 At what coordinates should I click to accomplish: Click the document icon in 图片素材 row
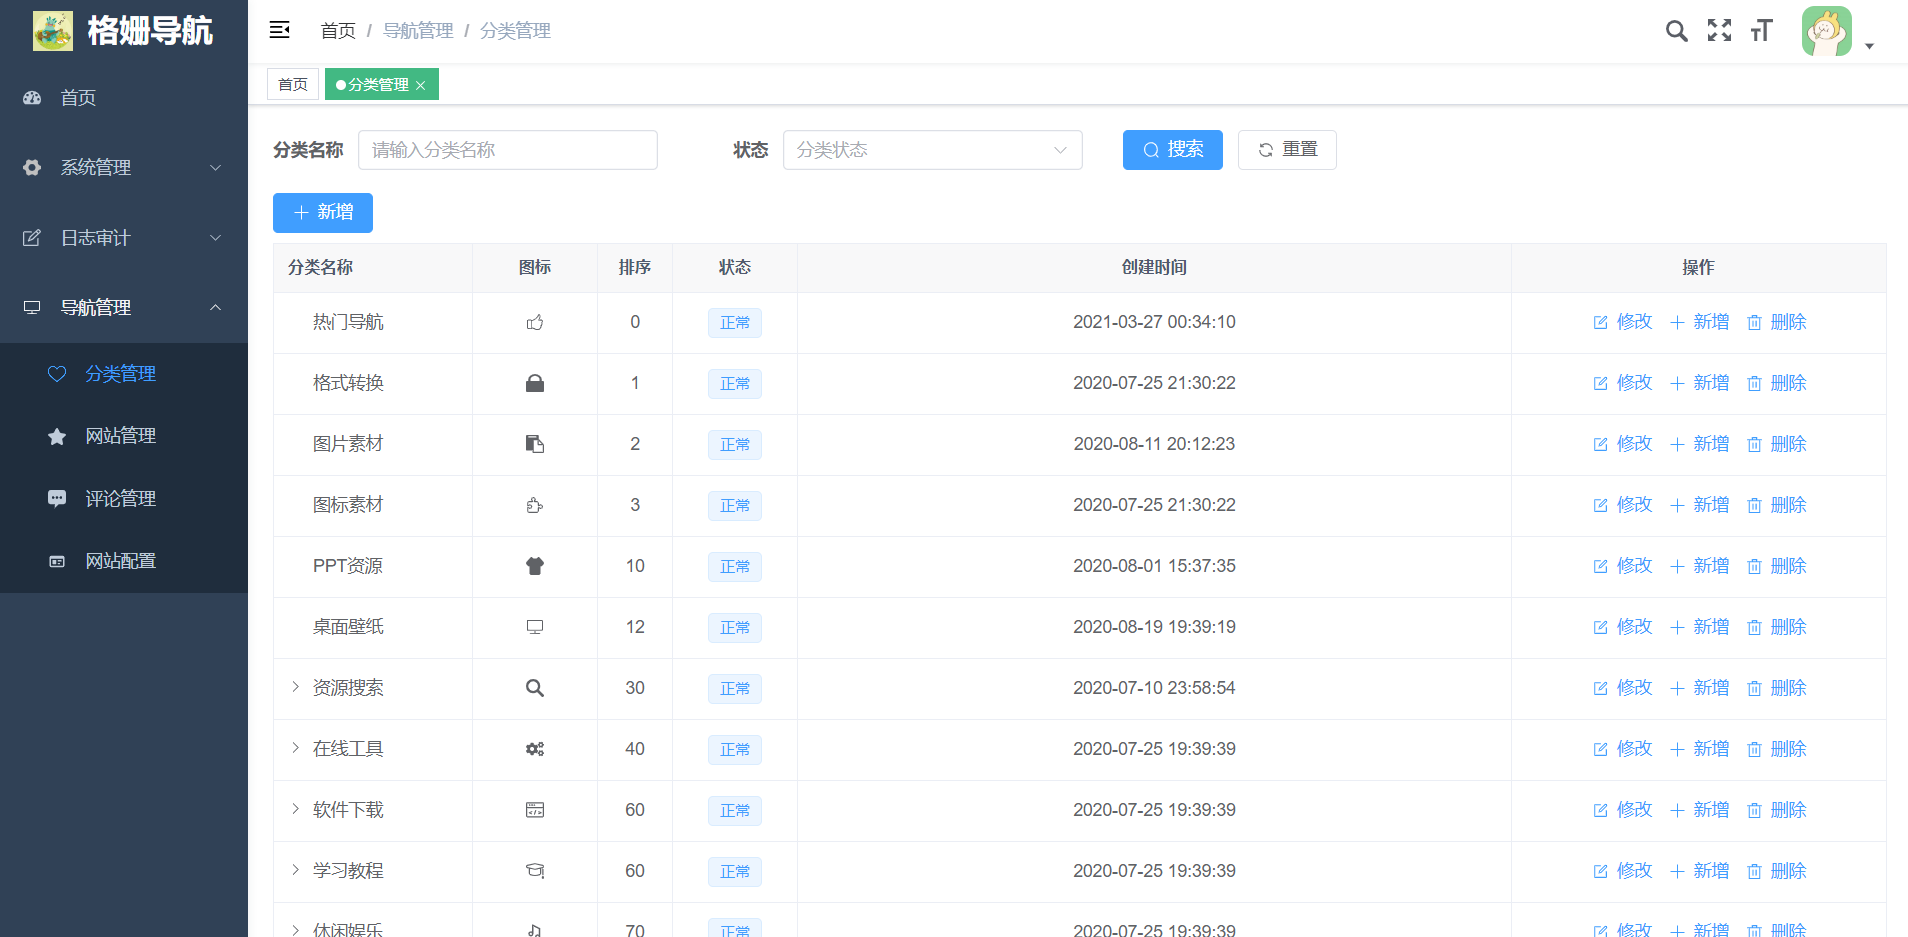(x=535, y=445)
